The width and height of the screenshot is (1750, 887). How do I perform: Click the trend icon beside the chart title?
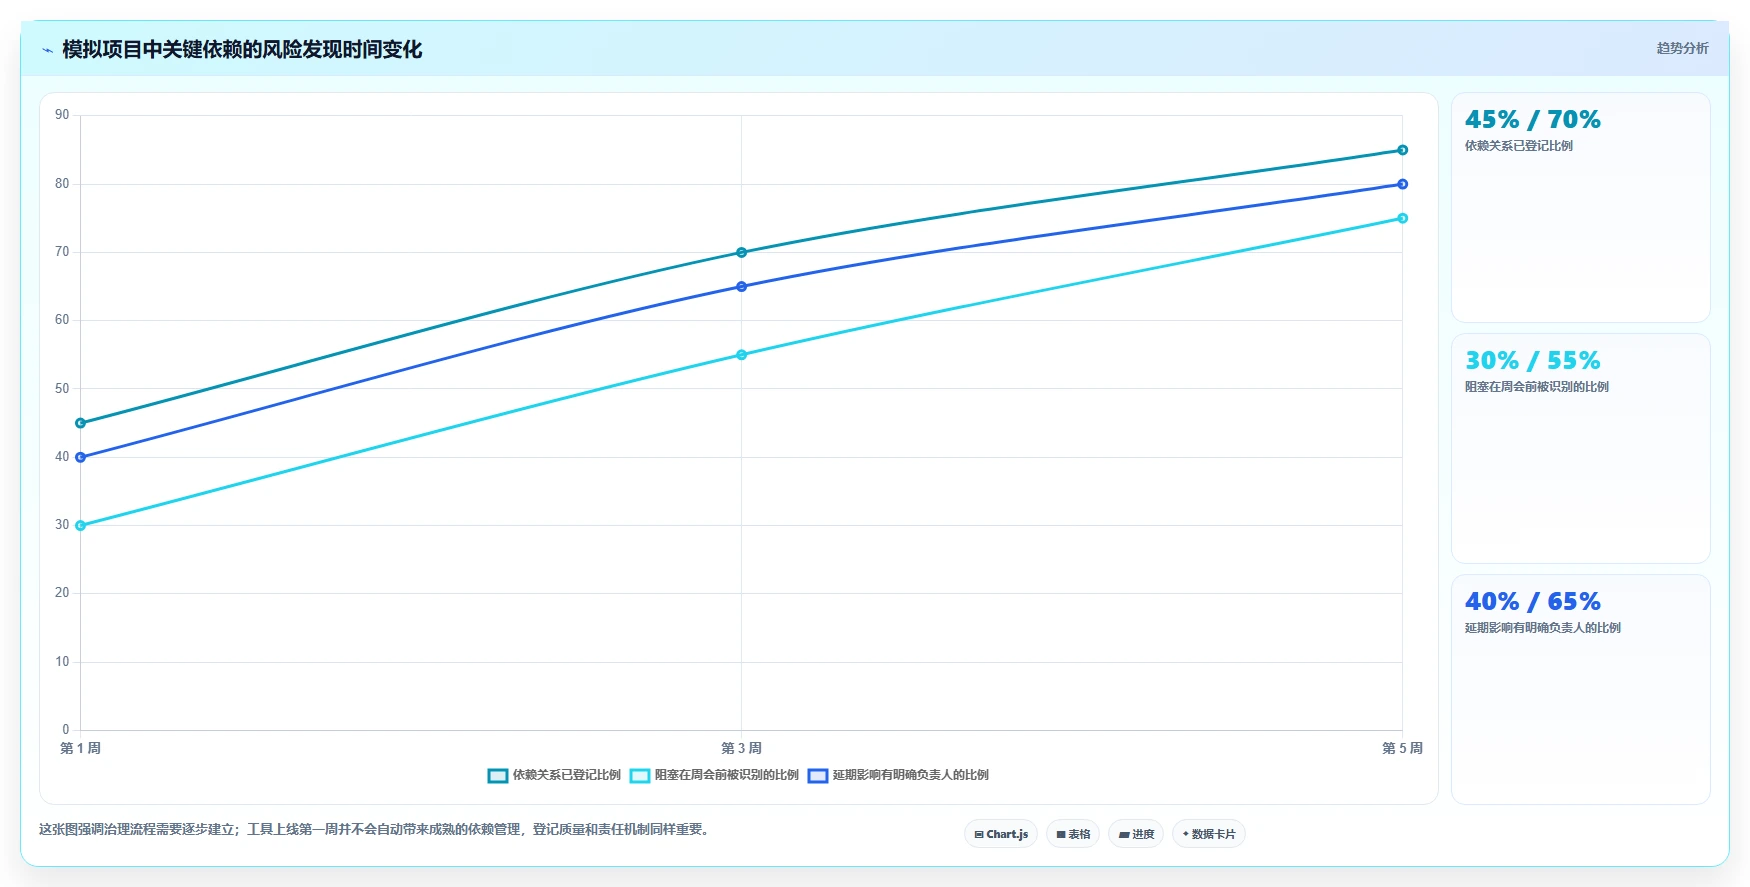tap(47, 50)
